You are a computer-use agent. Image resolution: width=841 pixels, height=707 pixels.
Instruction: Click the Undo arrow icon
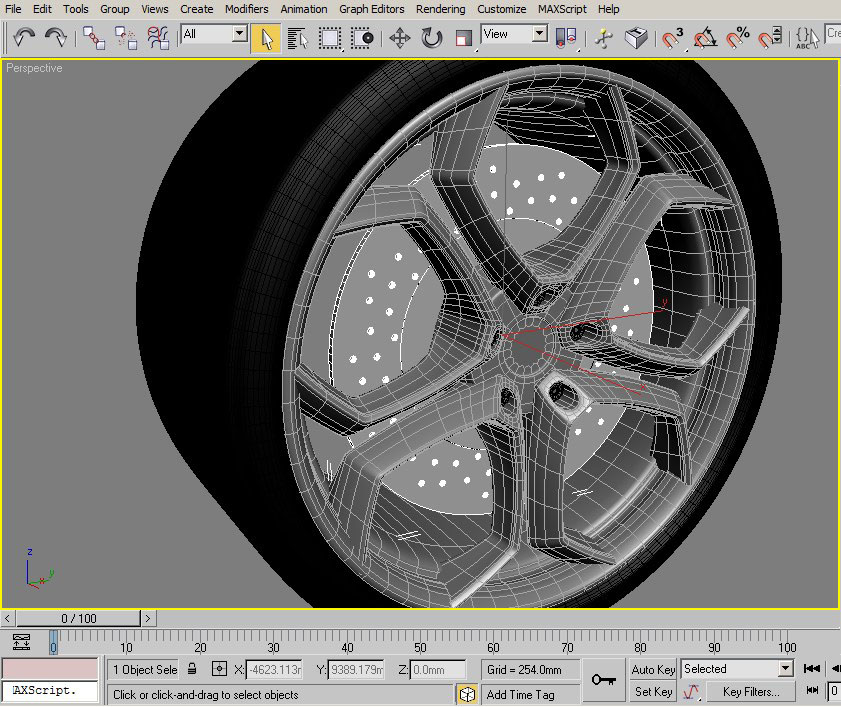click(x=24, y=38)
